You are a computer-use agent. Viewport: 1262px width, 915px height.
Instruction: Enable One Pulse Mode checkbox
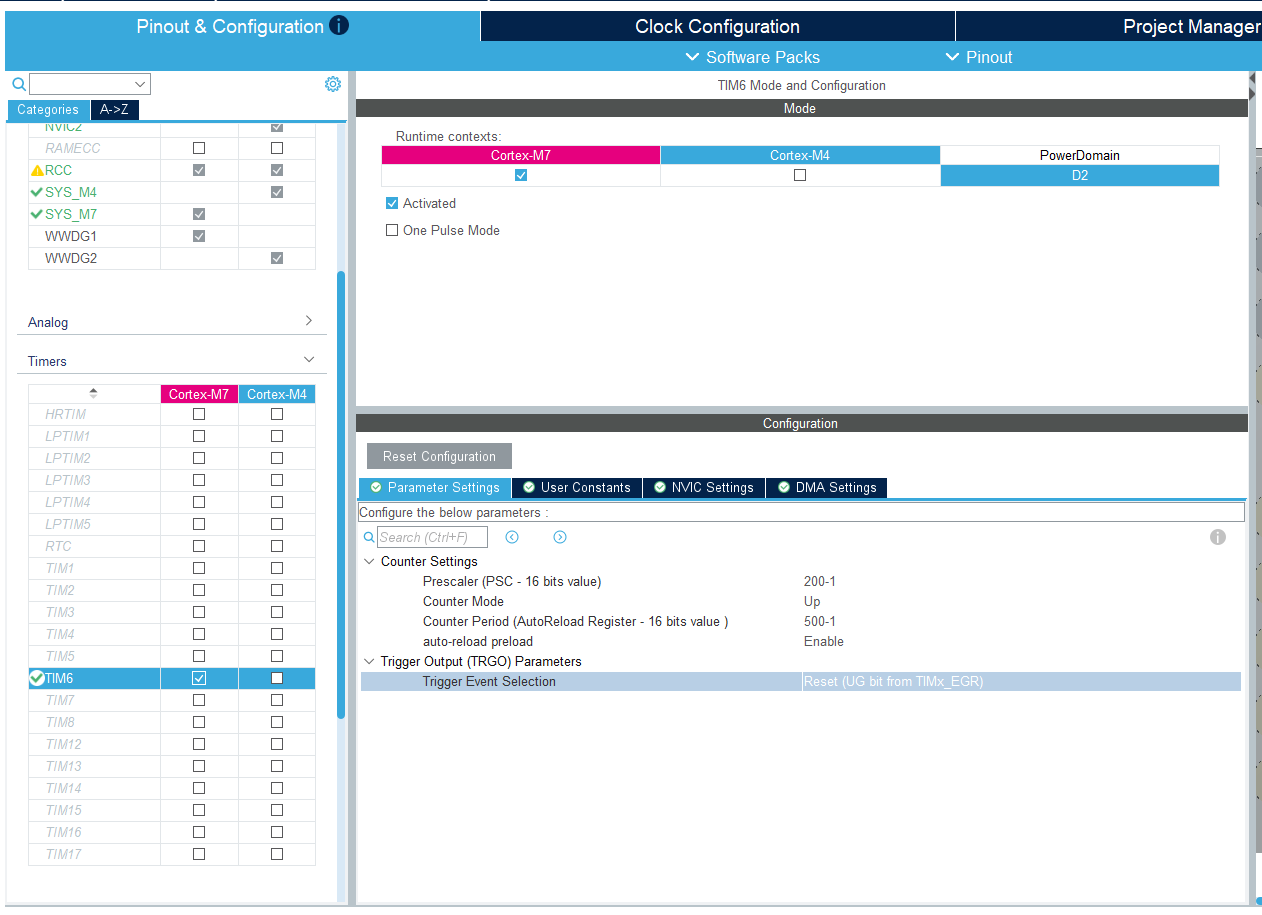point(392,230)
